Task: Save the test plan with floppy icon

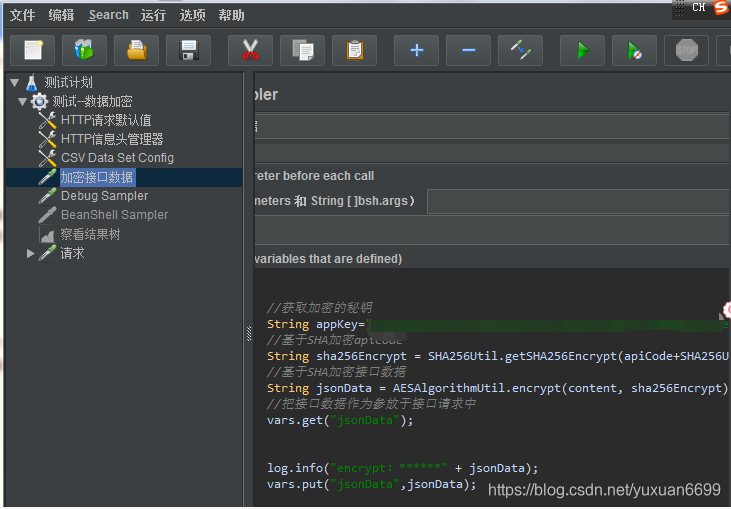Action: pos(188,50)
